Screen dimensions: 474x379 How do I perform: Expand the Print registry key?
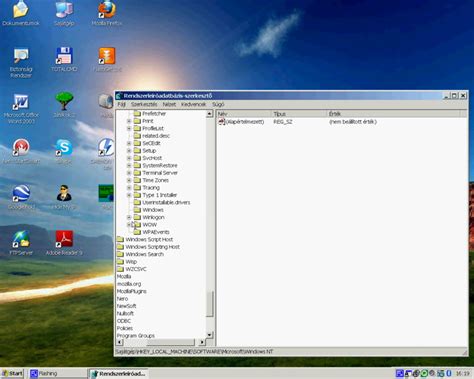point(129,121)
